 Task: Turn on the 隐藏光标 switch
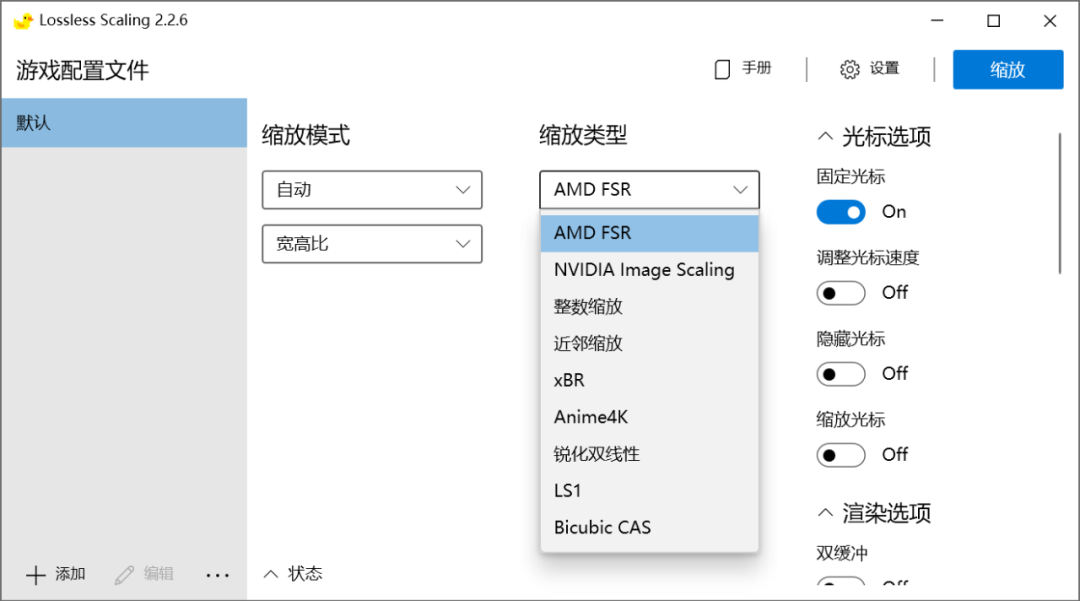(x=840, y=373)
